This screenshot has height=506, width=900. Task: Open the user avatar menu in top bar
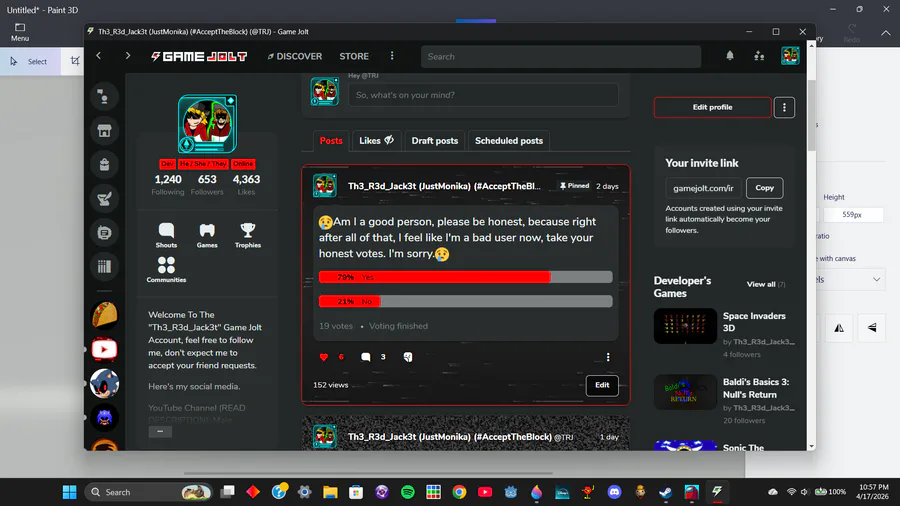[x=790, y=56]
